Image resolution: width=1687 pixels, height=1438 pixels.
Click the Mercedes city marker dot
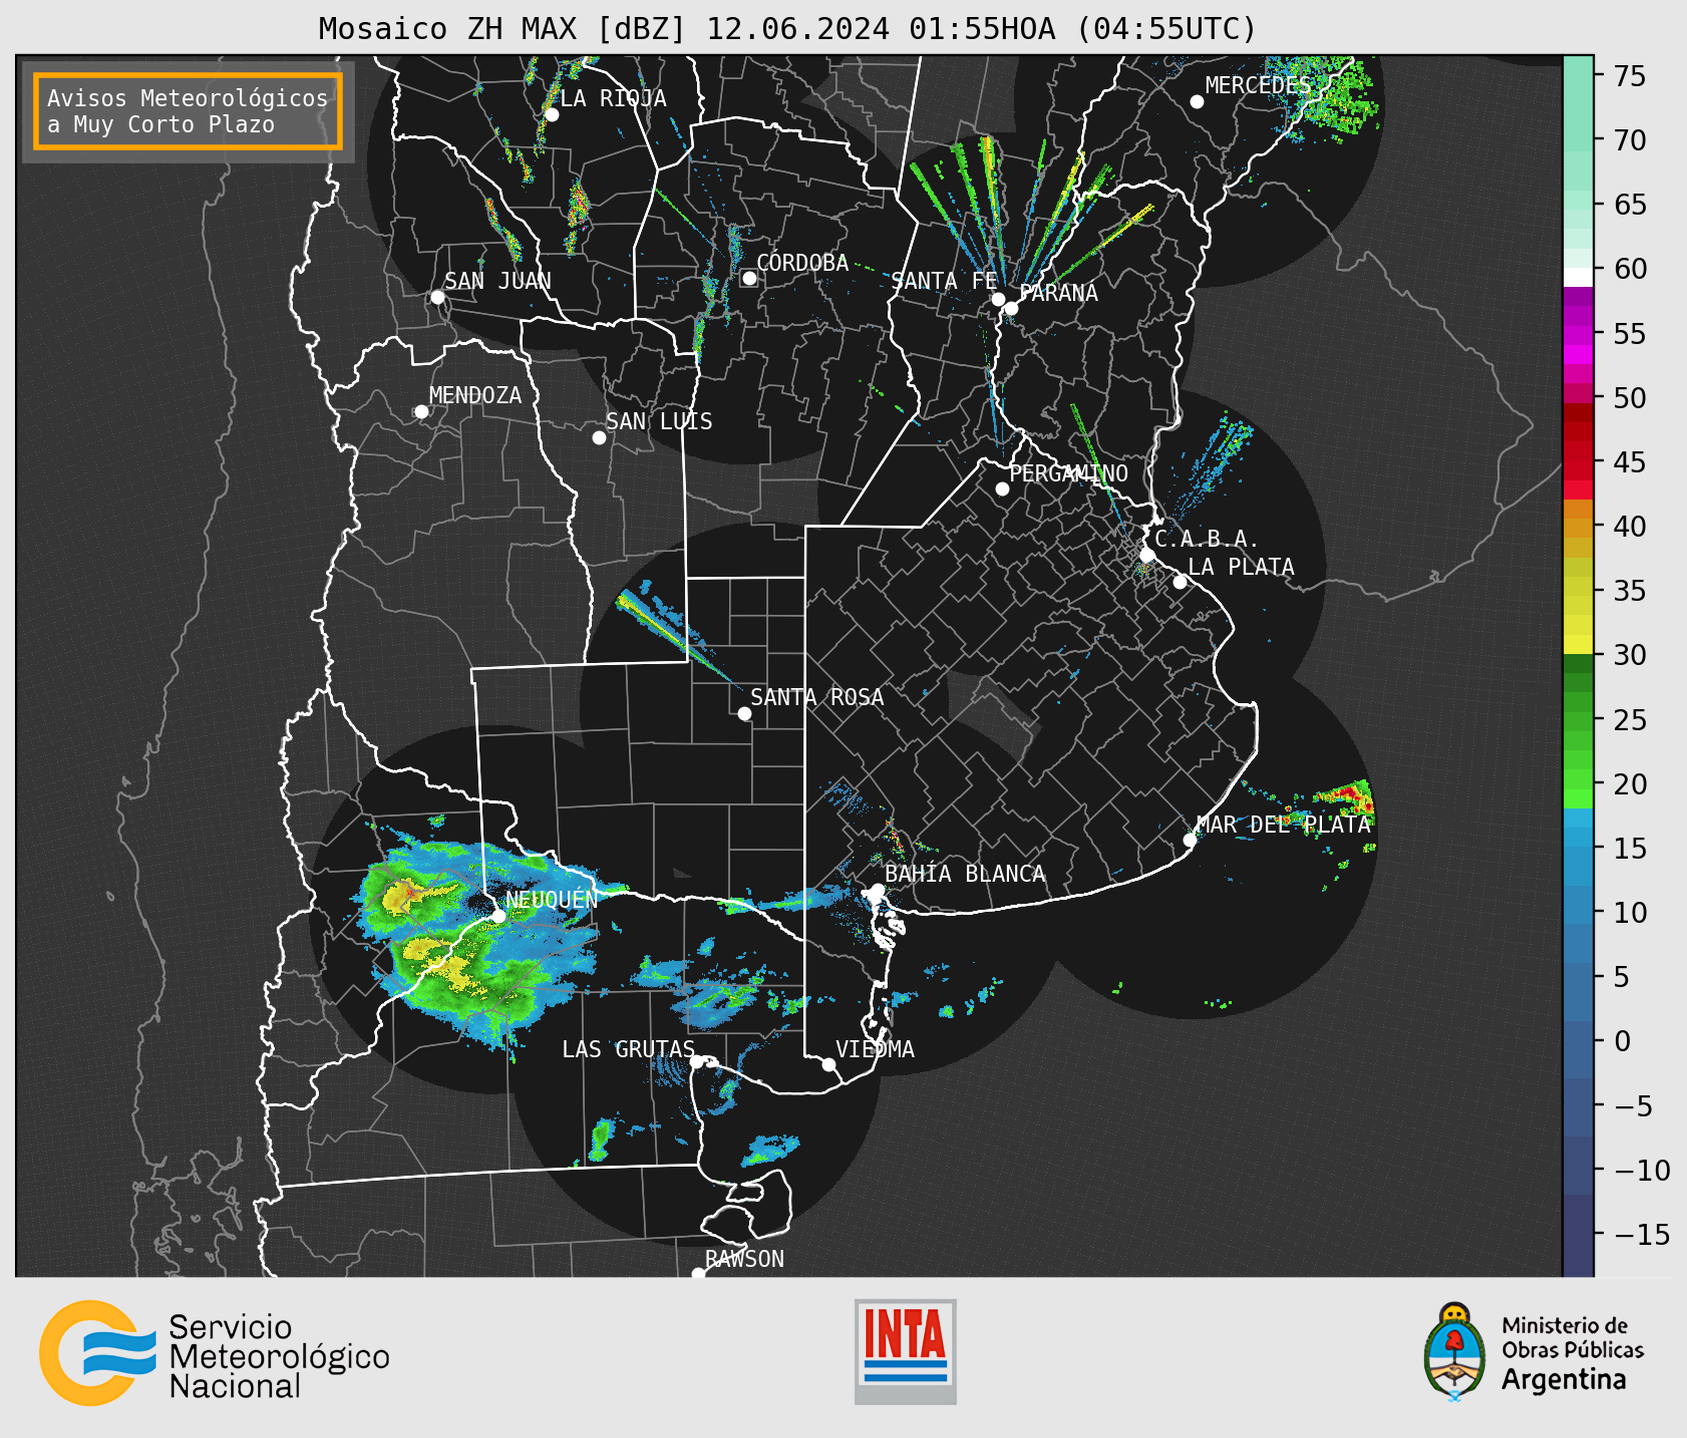1197,102
